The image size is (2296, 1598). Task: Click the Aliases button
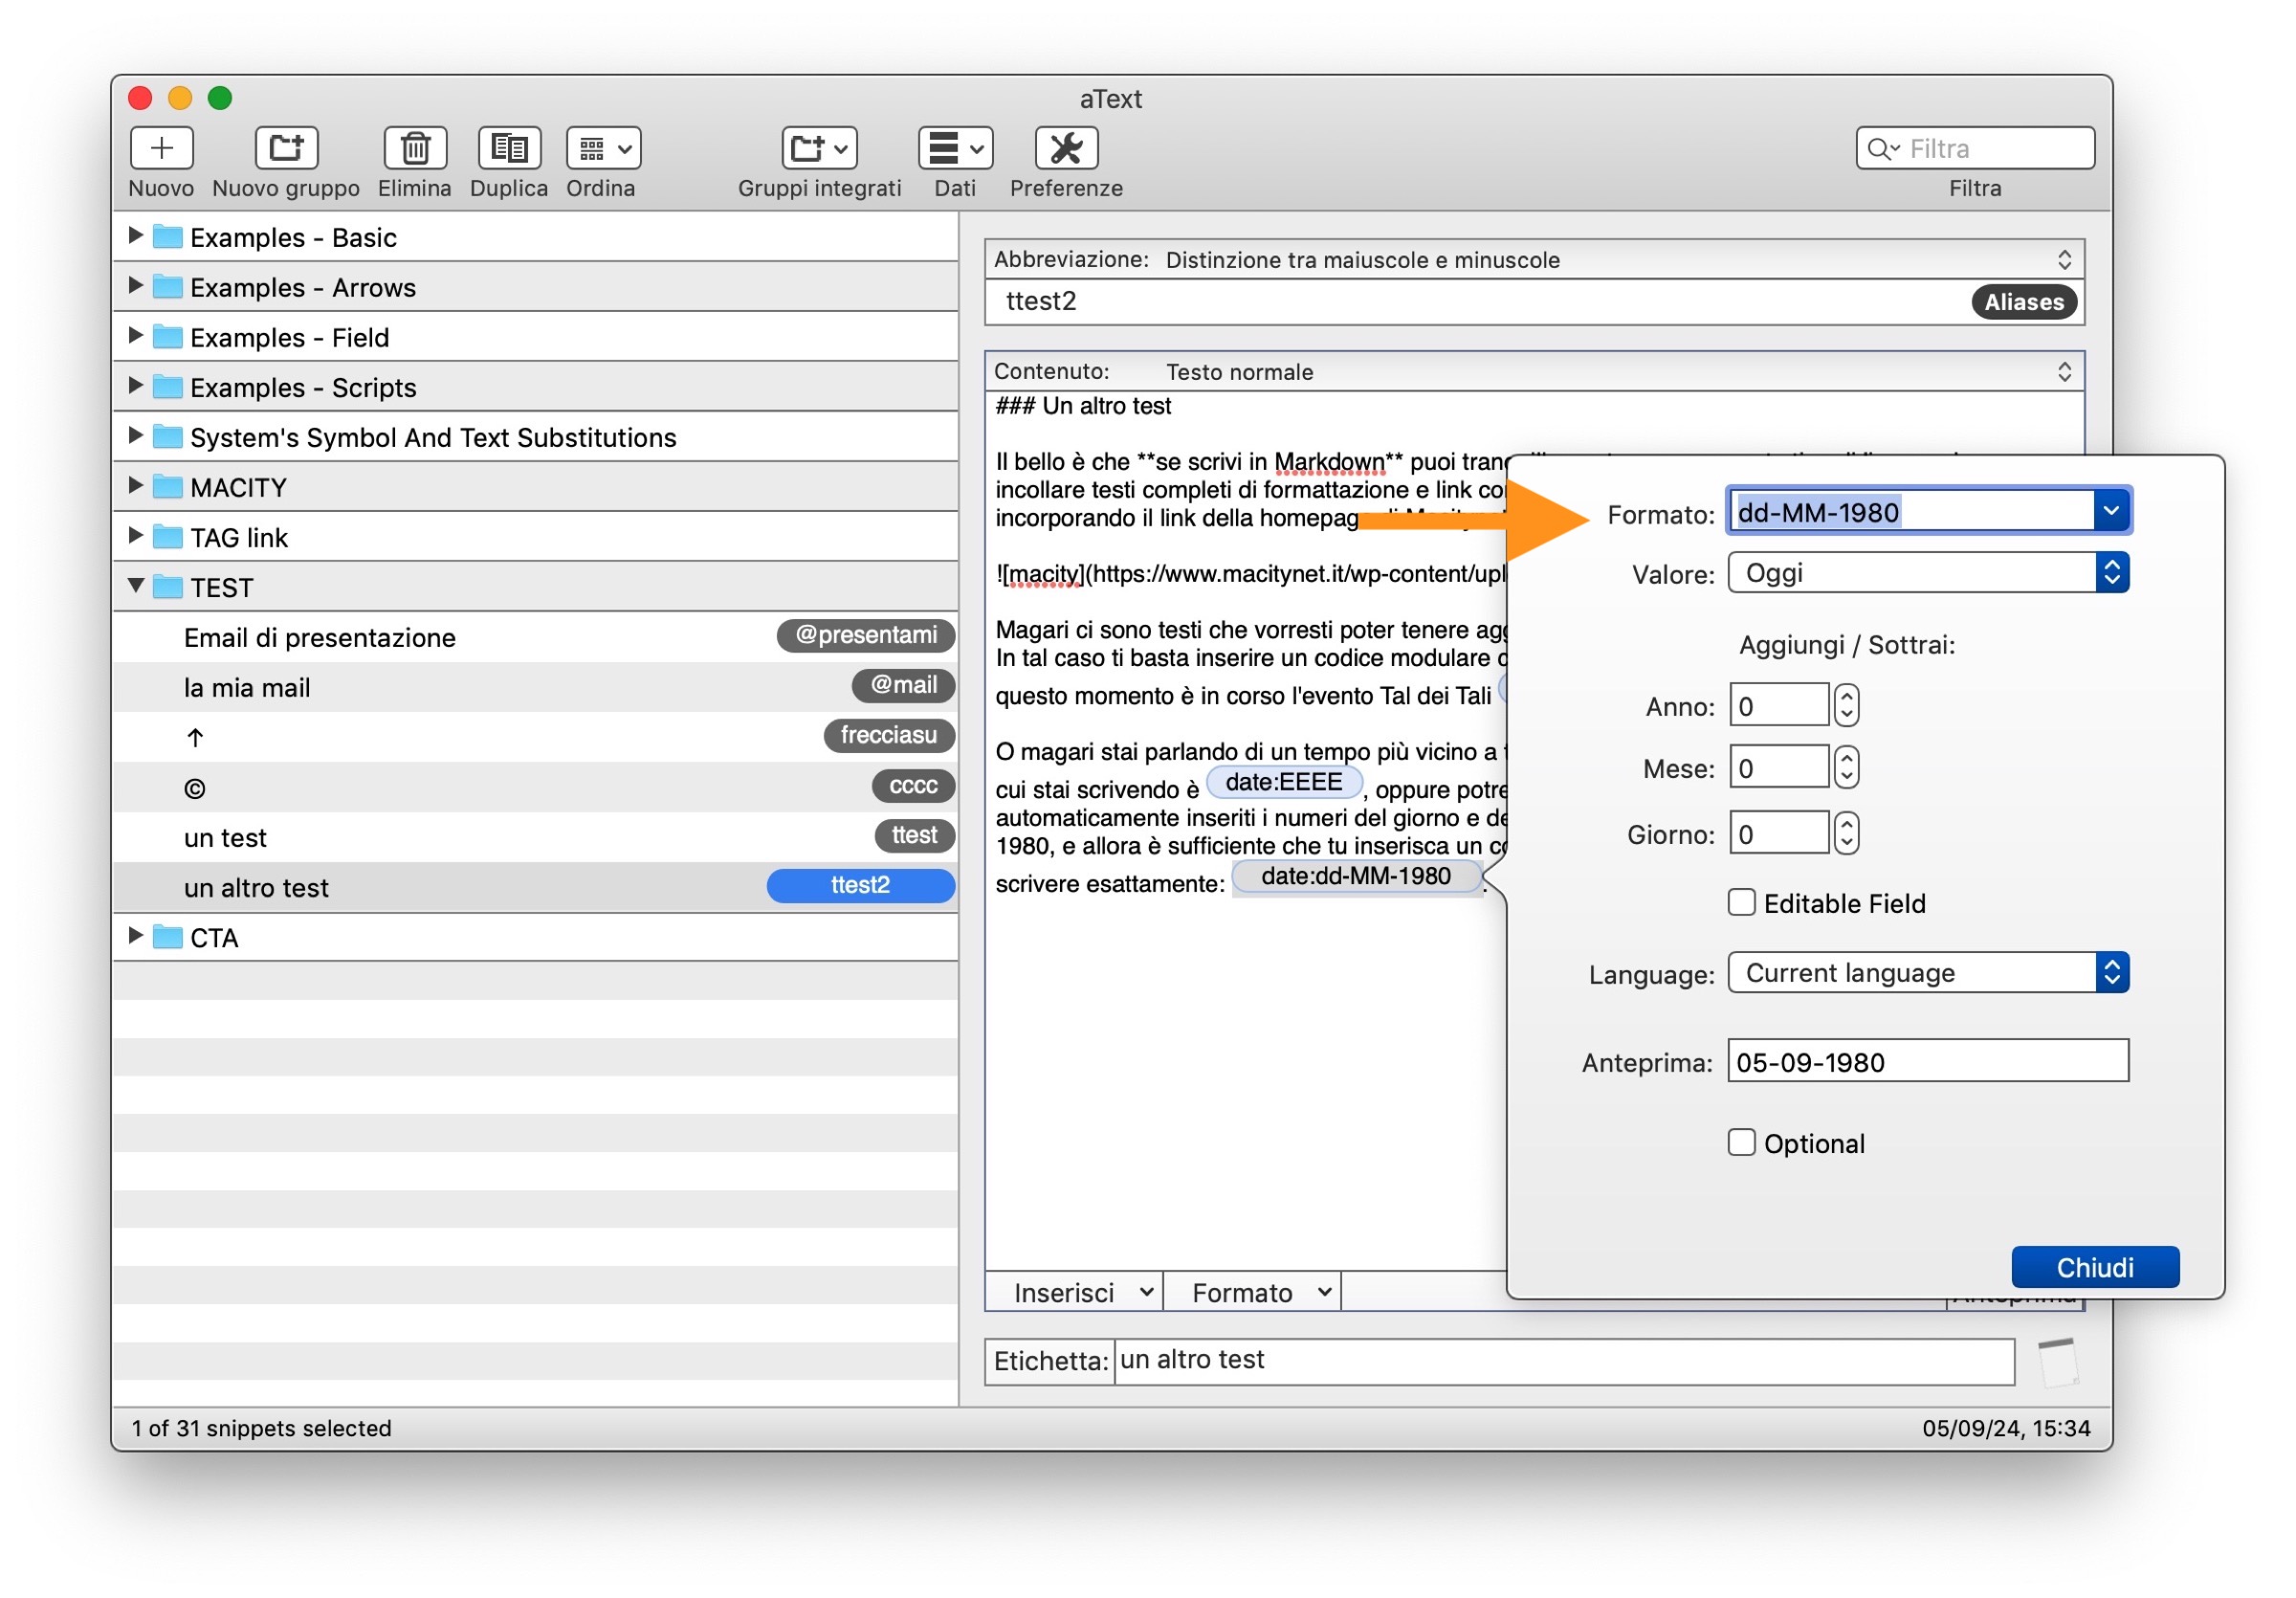[2023, 301]
